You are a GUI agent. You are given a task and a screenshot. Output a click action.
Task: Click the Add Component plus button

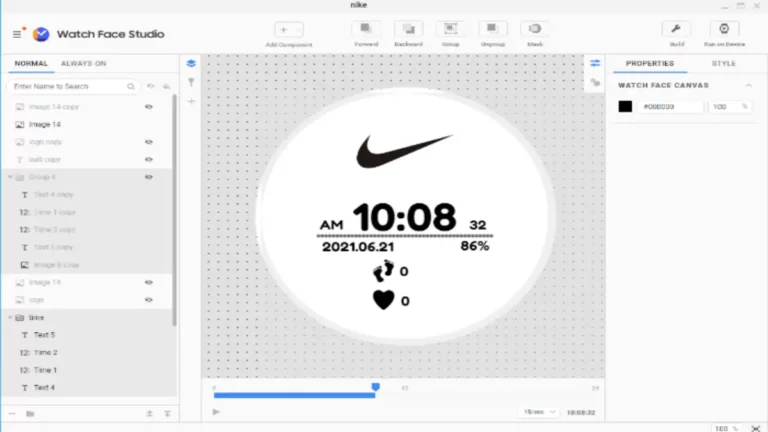(x=284, y=29)
